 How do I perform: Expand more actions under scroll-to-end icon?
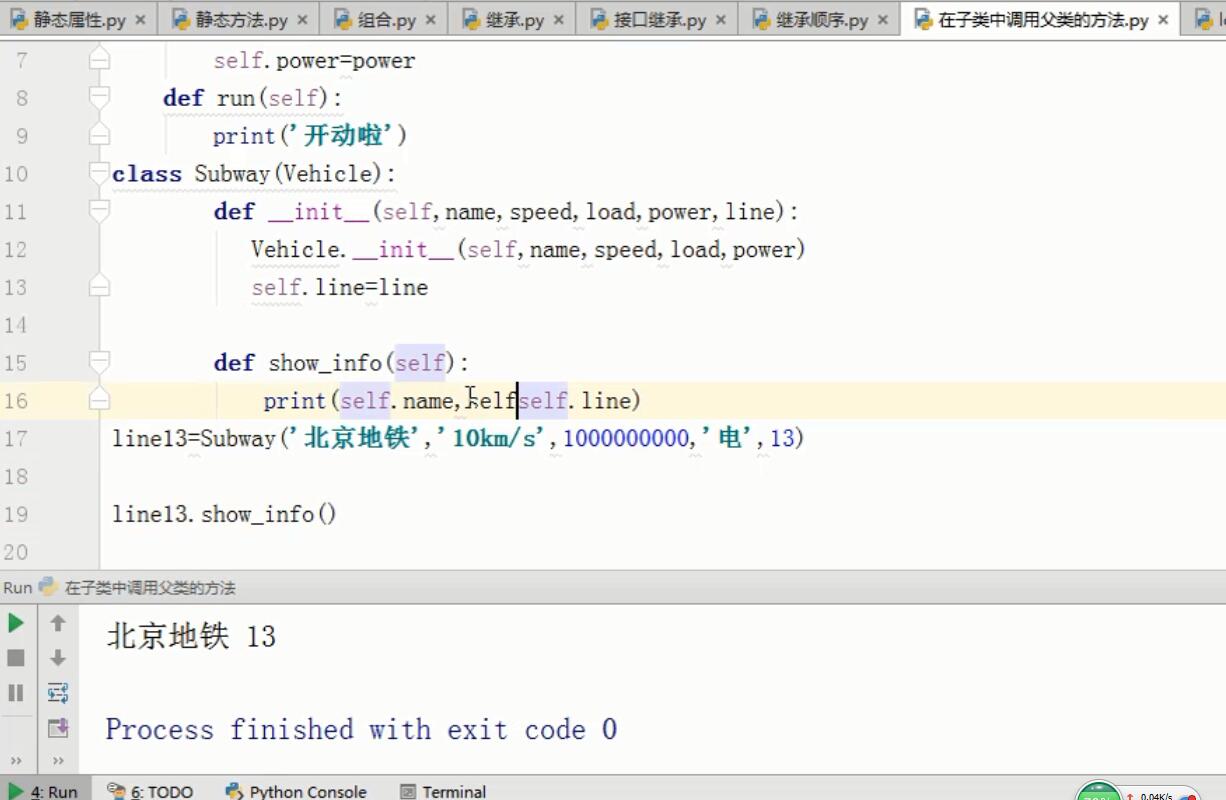click(58, 761)
